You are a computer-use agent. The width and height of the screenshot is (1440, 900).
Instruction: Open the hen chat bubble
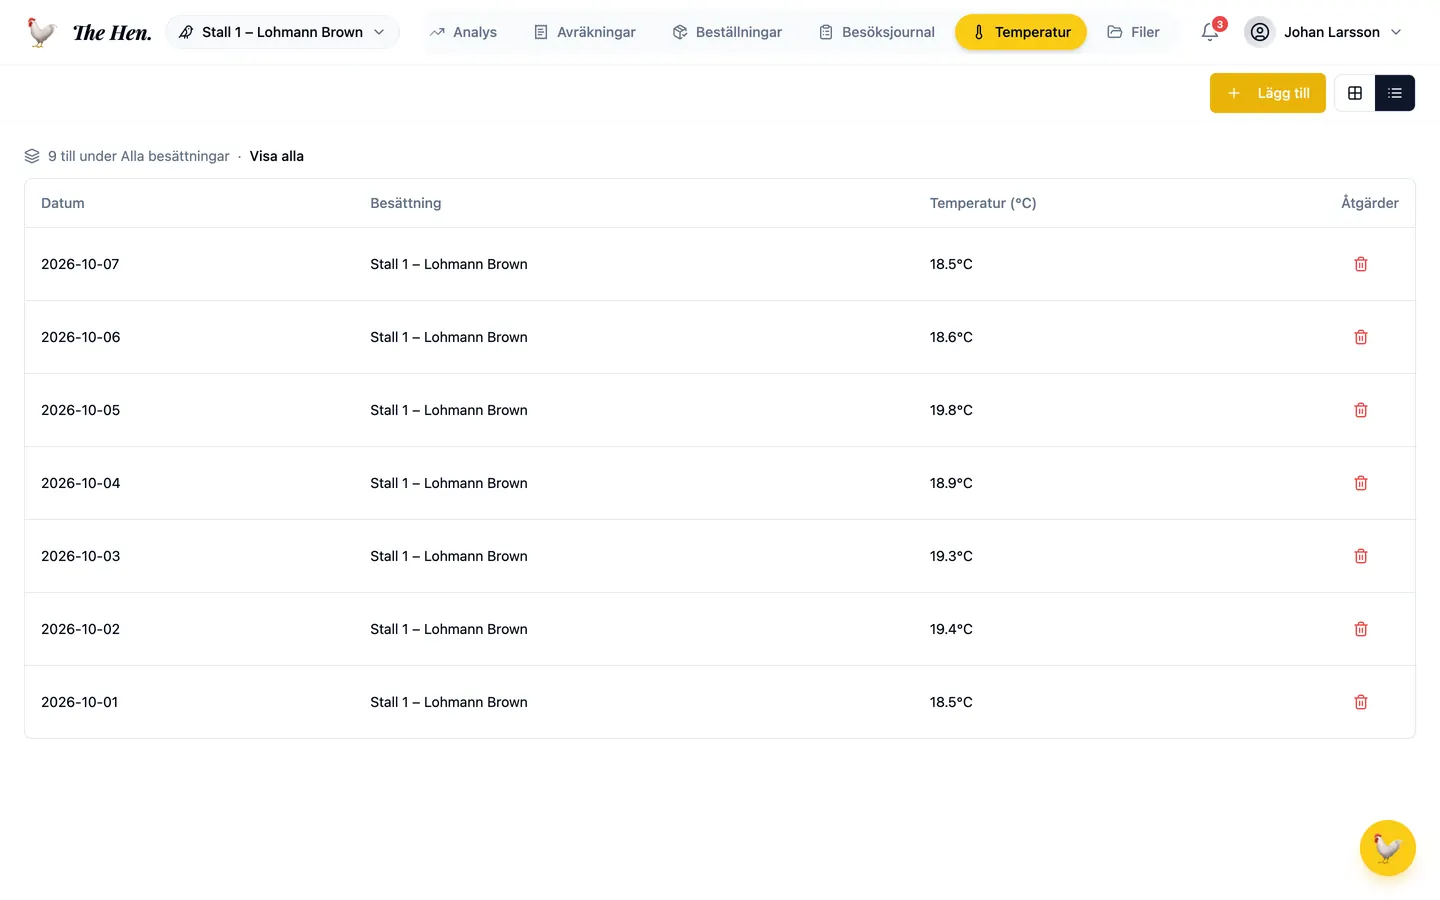point(1387,848)
